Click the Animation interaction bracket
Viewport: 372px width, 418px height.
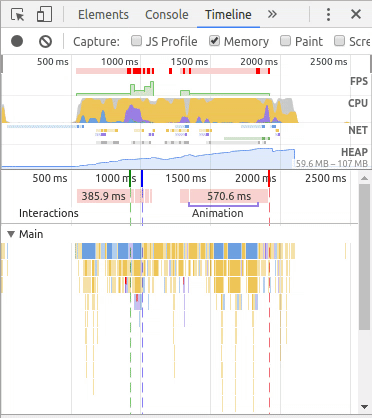(x=223, y=205)
